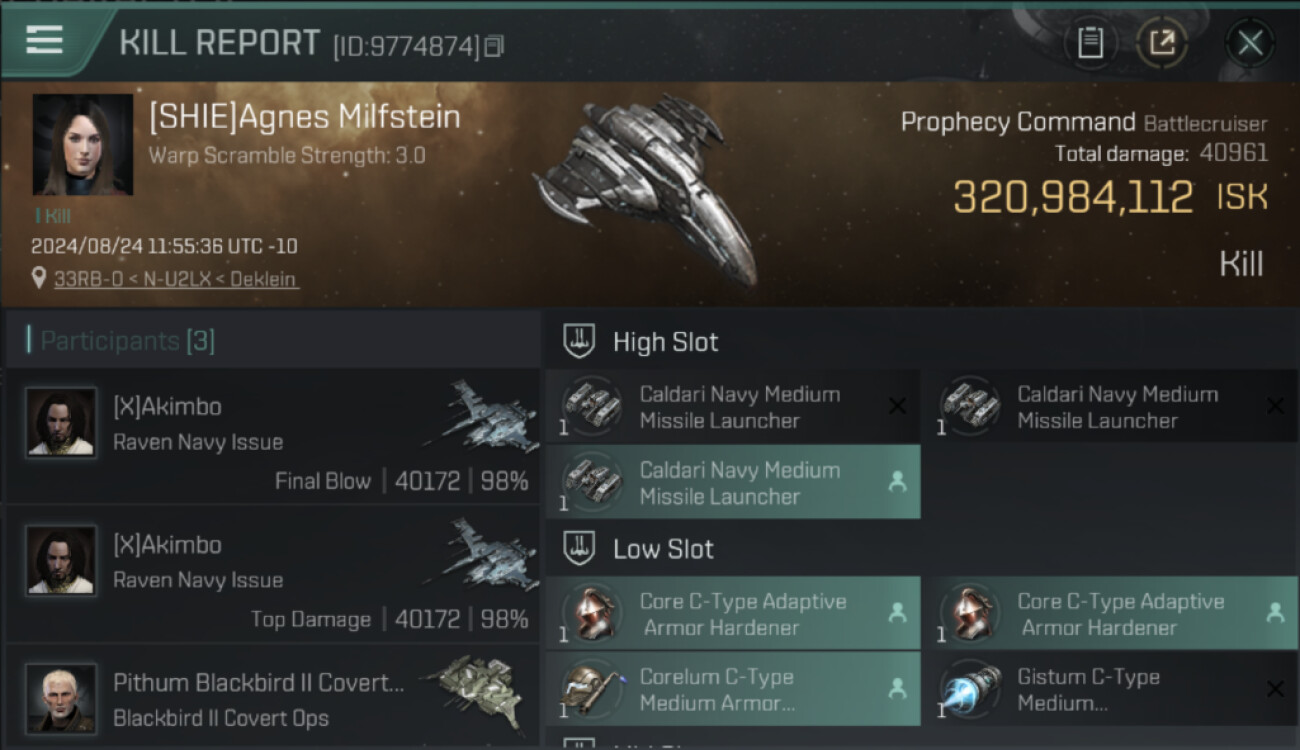Close the kill report window
1300x750 pixels.
point(1250,43)
